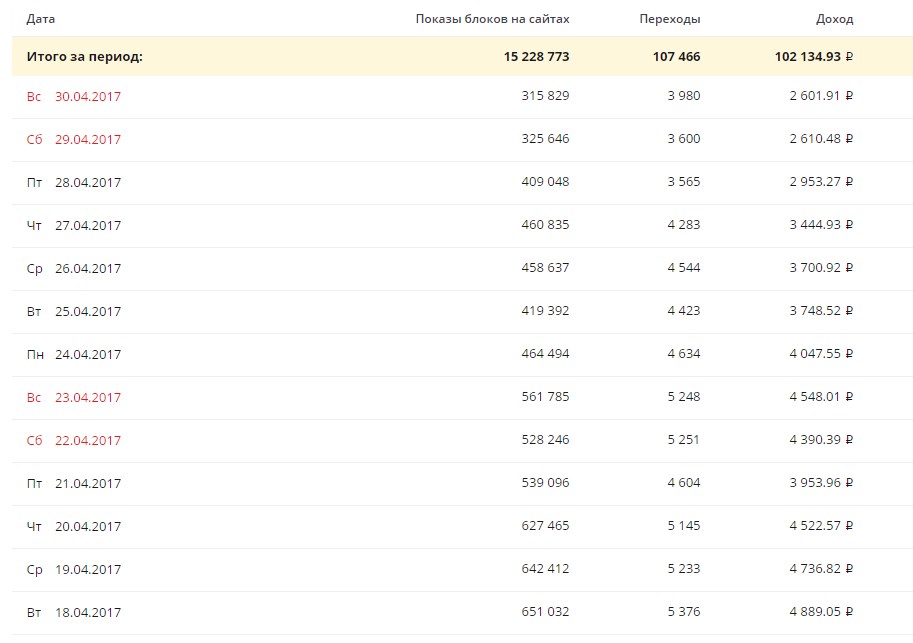This screenshot has height=643, width=913.
Task: Click impressions value 561 785
Action: (x=545, y=397)
